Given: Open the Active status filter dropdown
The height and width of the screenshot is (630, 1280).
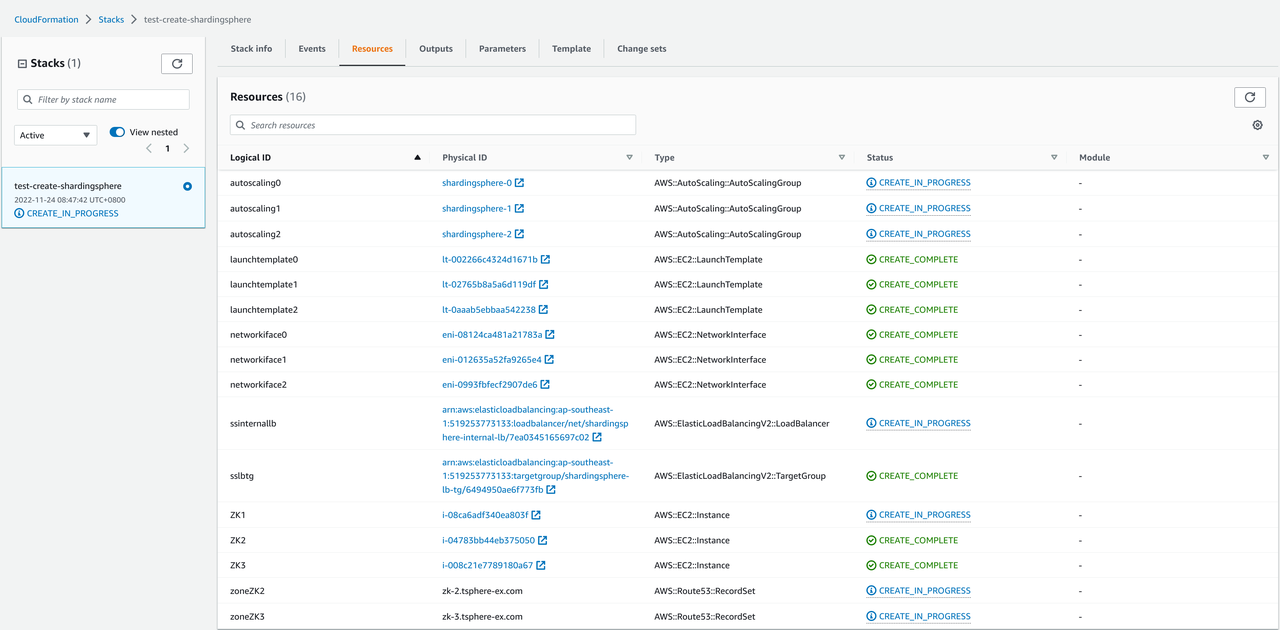Looking at the screenshot, I should tap(55, 135).
